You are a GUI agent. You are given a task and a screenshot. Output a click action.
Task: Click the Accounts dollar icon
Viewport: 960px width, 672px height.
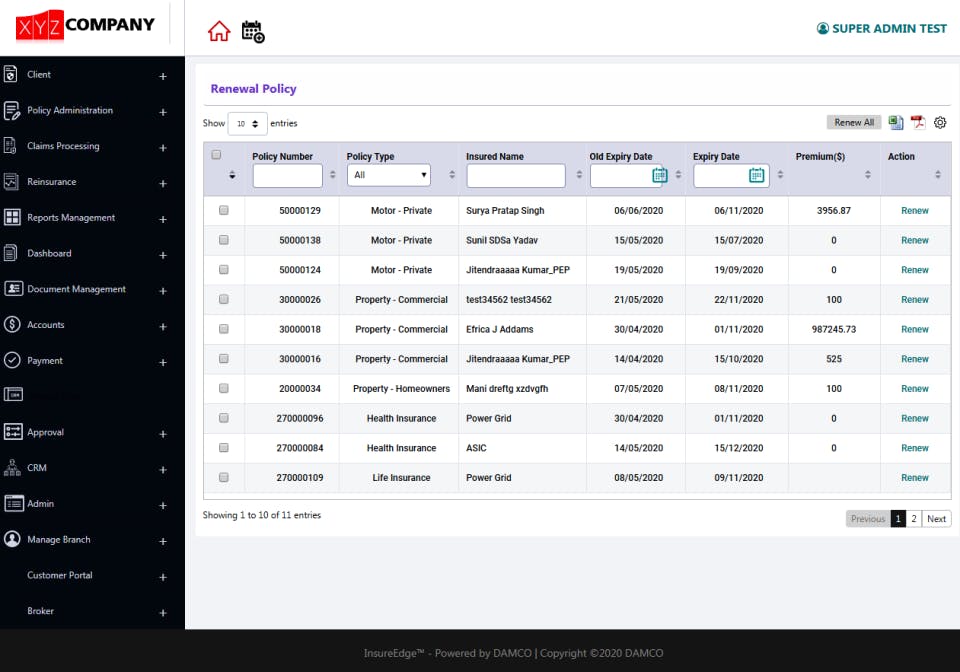tap(12, 324)
